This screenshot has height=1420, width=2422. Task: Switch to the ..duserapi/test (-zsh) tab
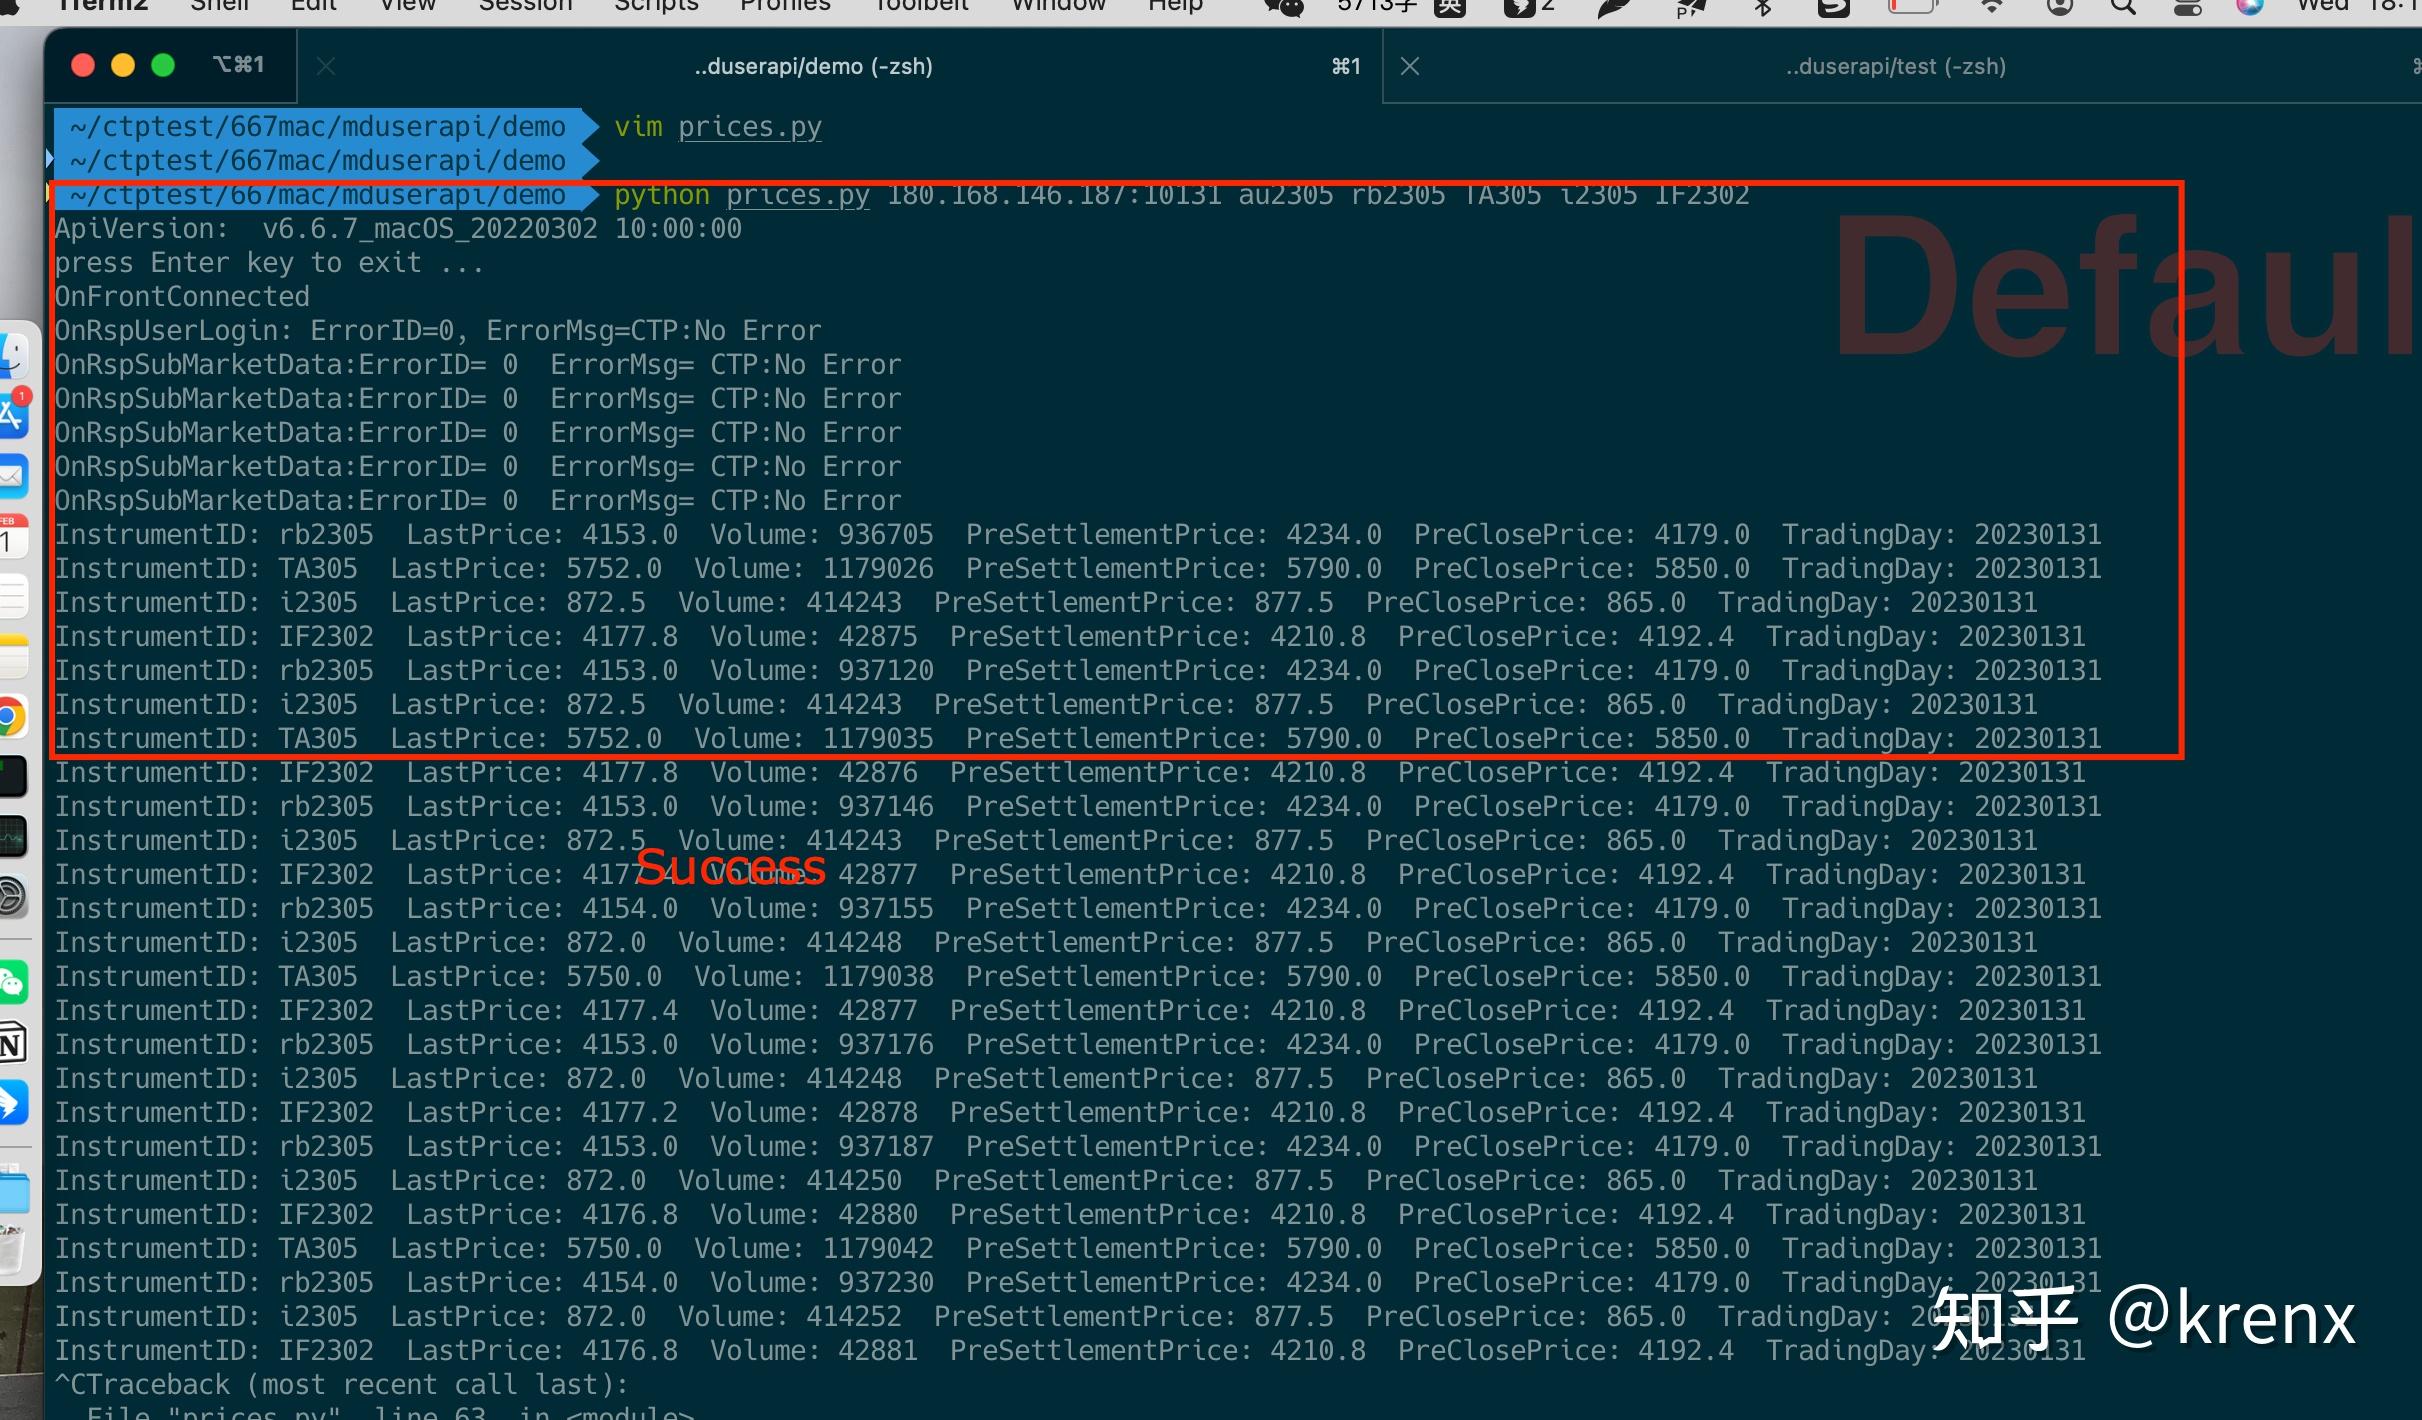(1895, 66)
